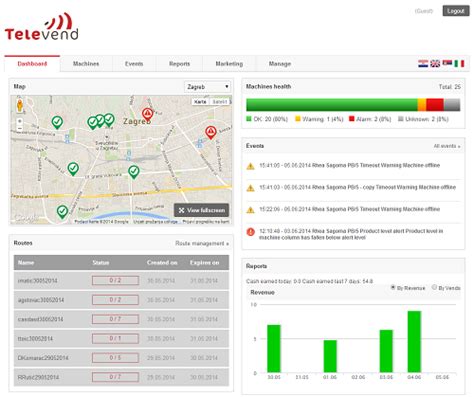This screenshot has width=474, height=397.
Task: Open All events link in Events panel
Action: click(x=447, y=146)
